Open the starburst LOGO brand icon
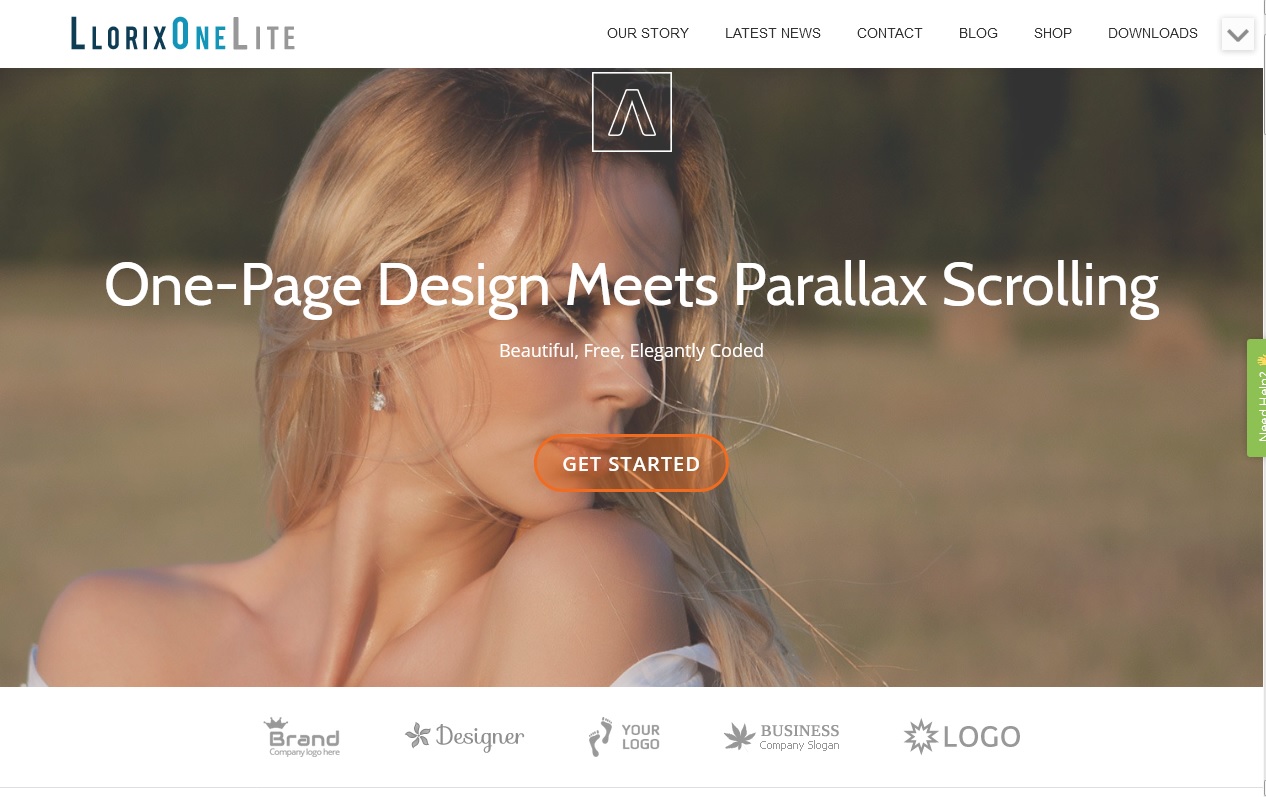The width and height of the screenshot is (1266, 797). [x=962, y=737]
